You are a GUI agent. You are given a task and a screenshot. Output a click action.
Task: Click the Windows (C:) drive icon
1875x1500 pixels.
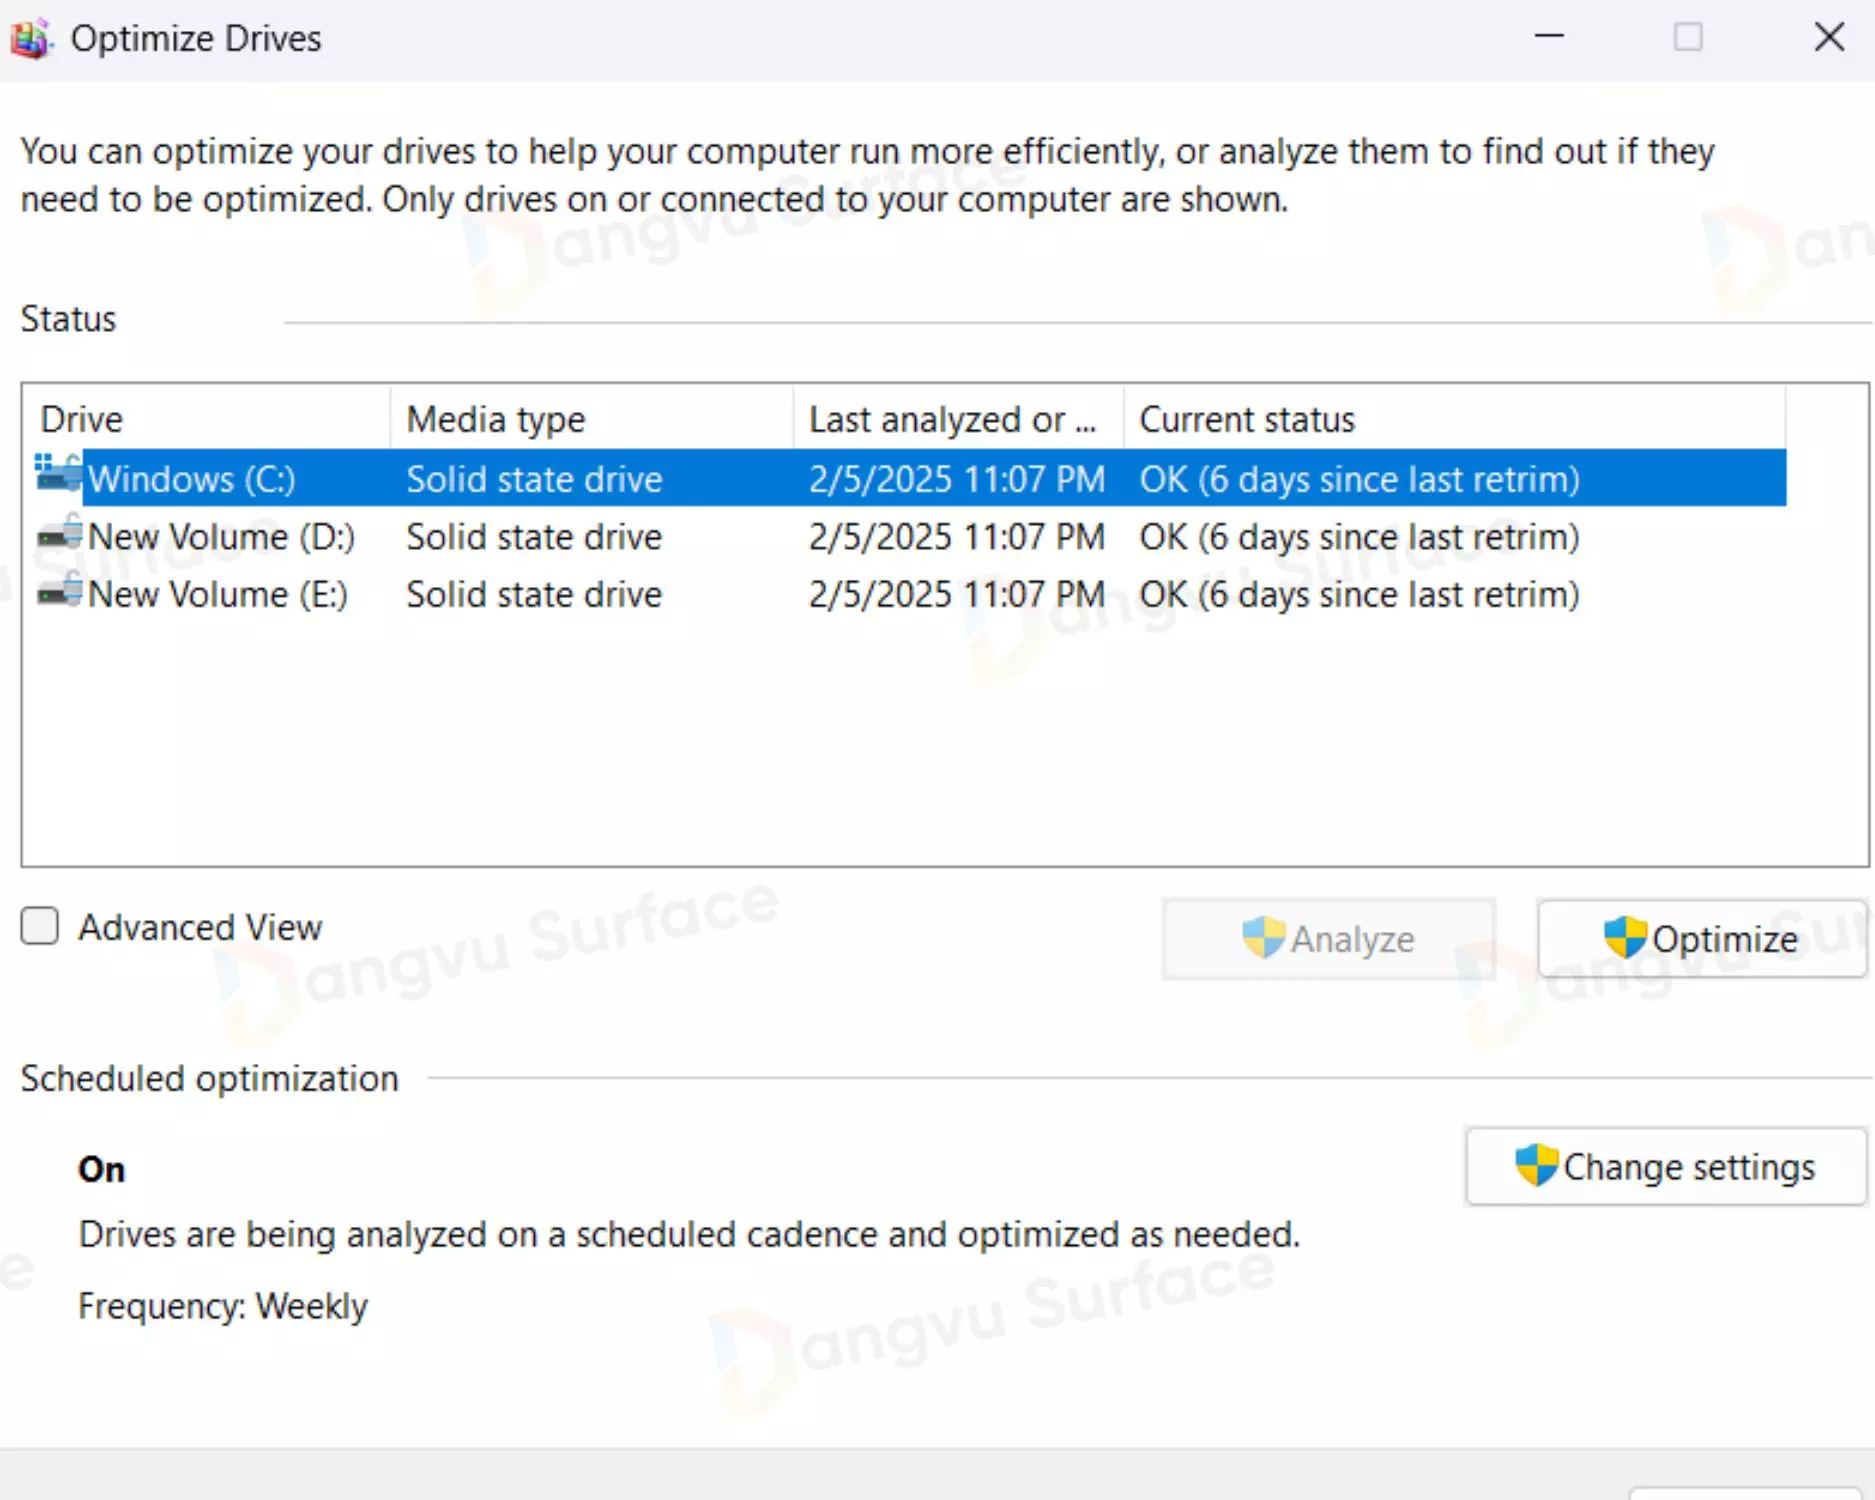[58, 473]
